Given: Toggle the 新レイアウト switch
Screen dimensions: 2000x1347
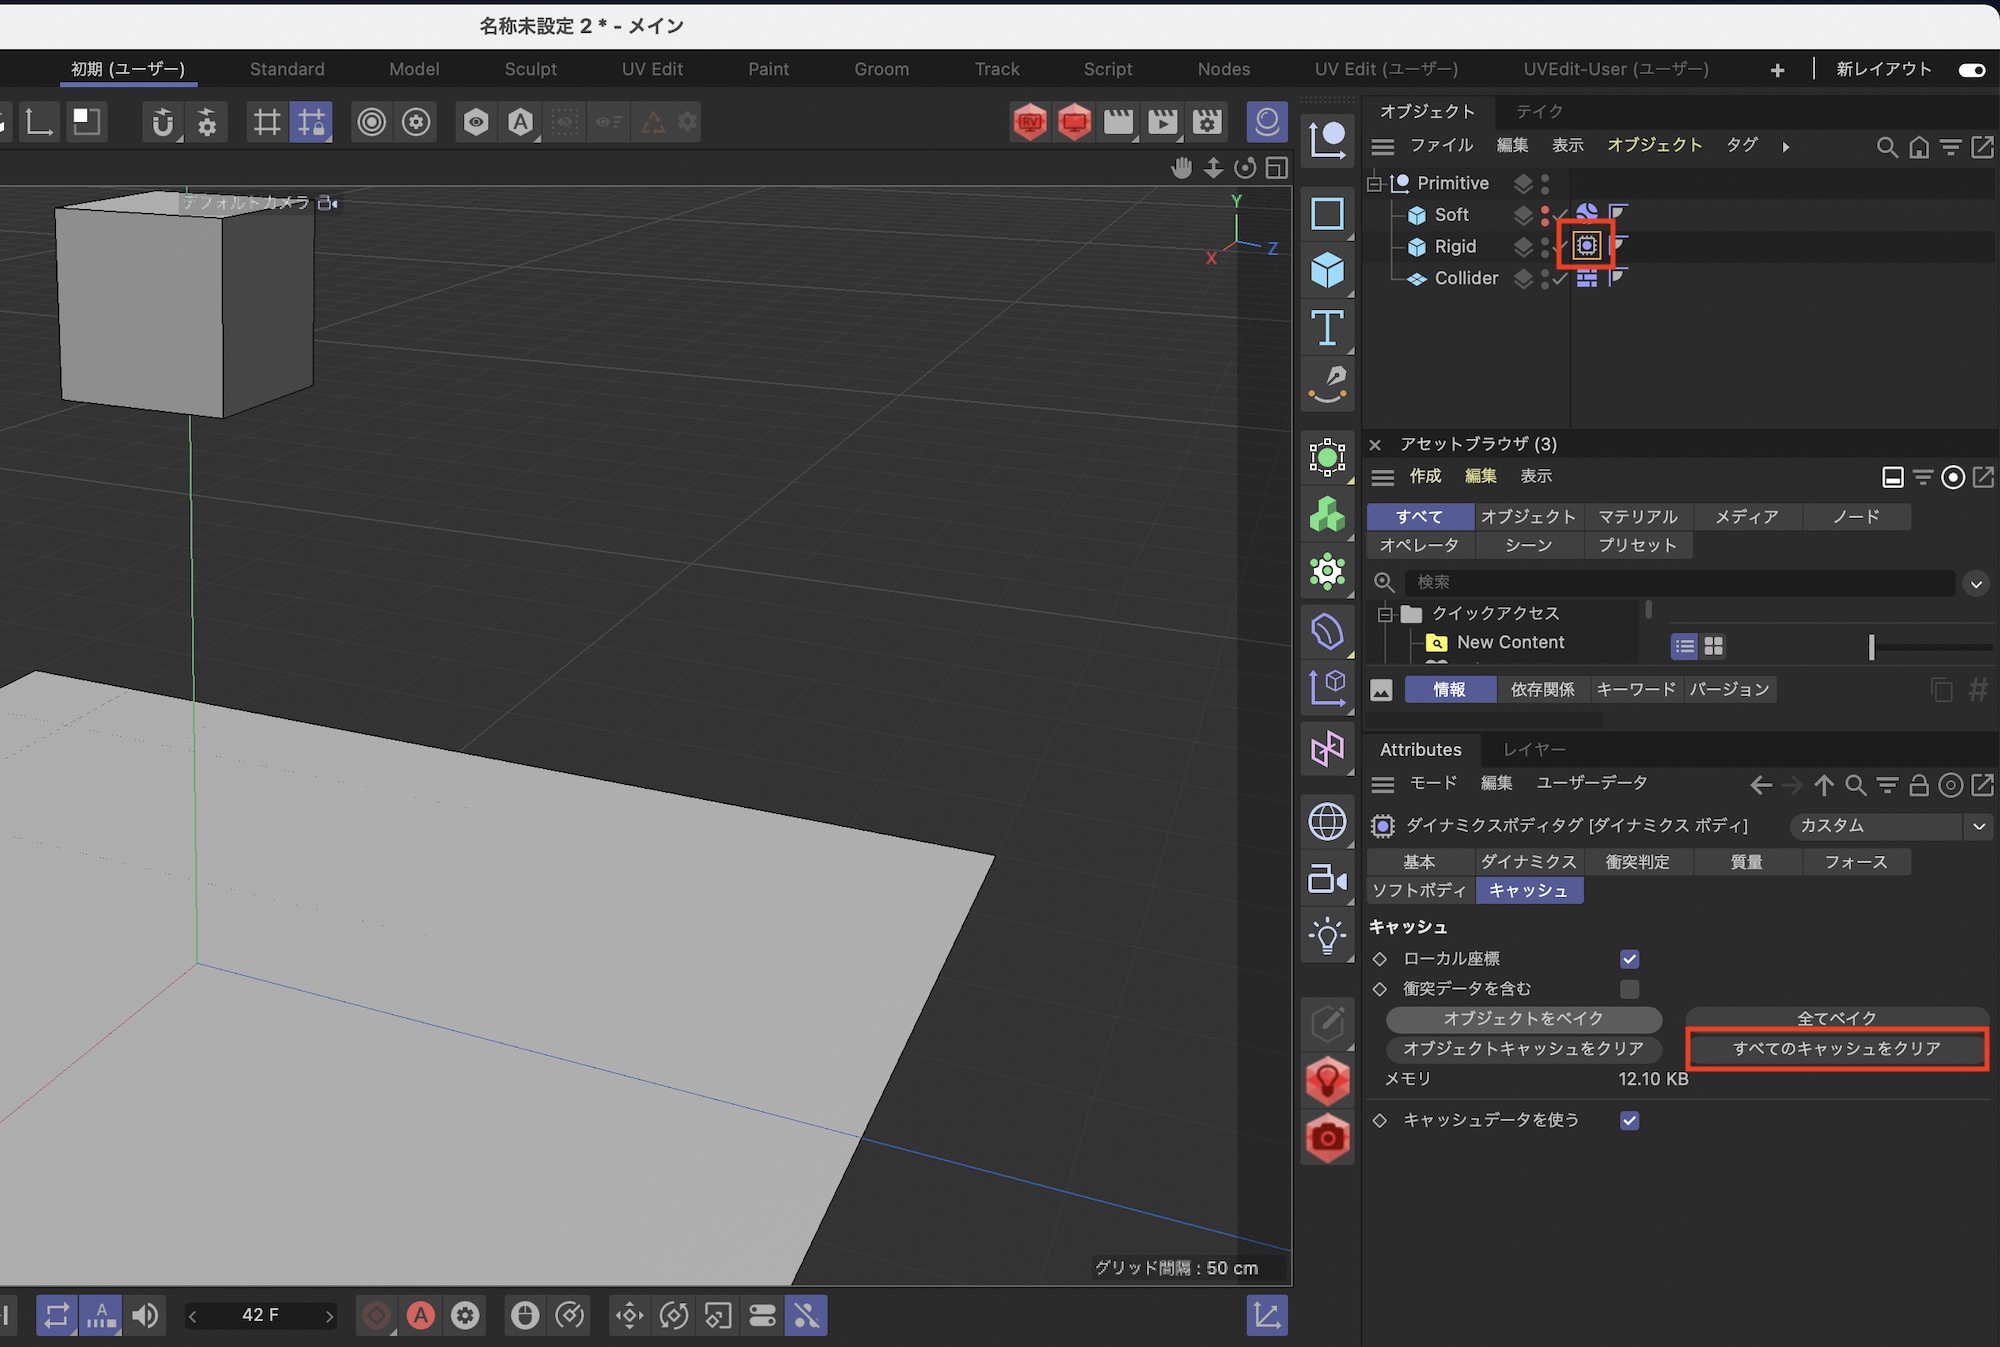Looking at the screenshot, I should click(1971, 70).
